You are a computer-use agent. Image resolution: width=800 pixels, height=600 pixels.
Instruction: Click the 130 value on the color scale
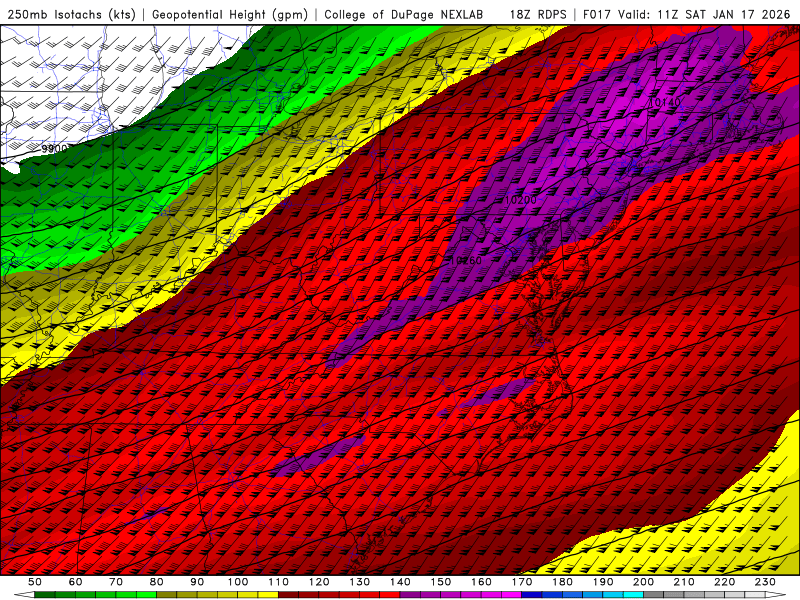360,582
